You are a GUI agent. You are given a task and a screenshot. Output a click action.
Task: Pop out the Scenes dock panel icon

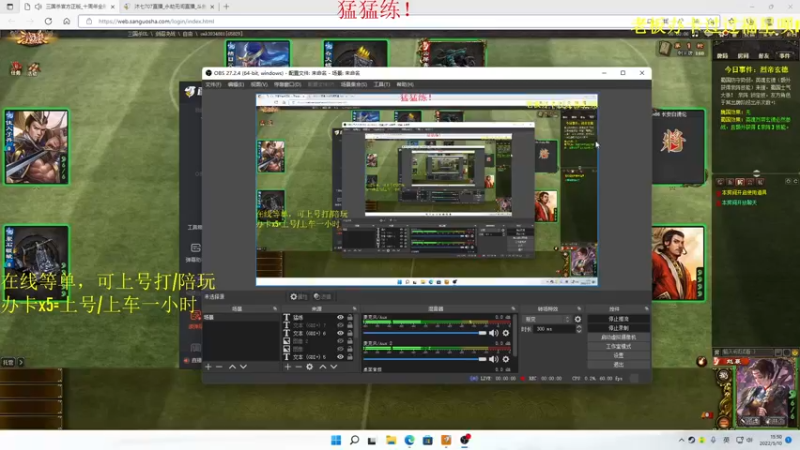(274, 309)
